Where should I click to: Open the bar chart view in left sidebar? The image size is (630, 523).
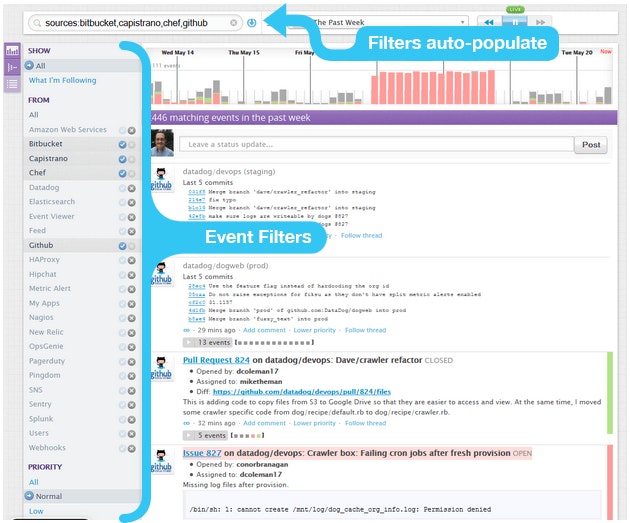click(13, 50)
